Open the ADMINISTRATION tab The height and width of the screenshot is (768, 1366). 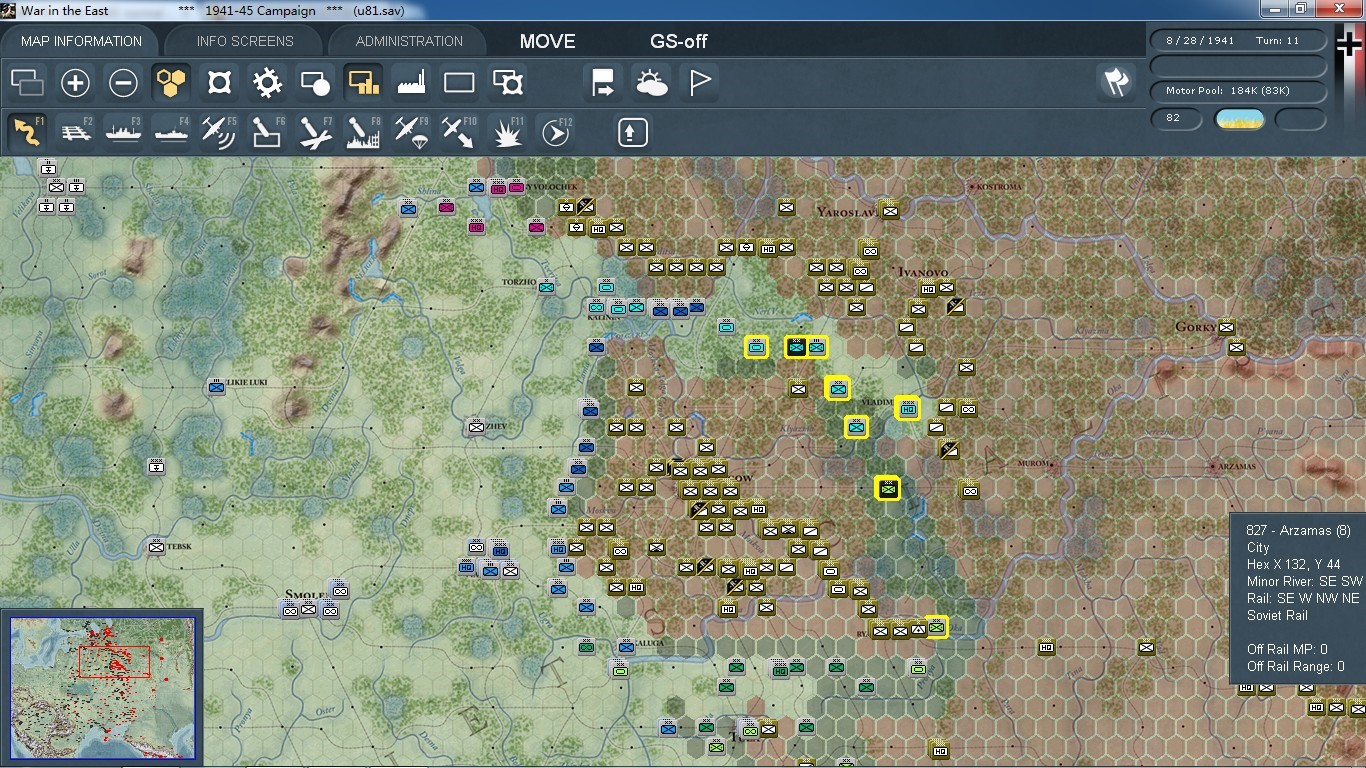point(409,41)
